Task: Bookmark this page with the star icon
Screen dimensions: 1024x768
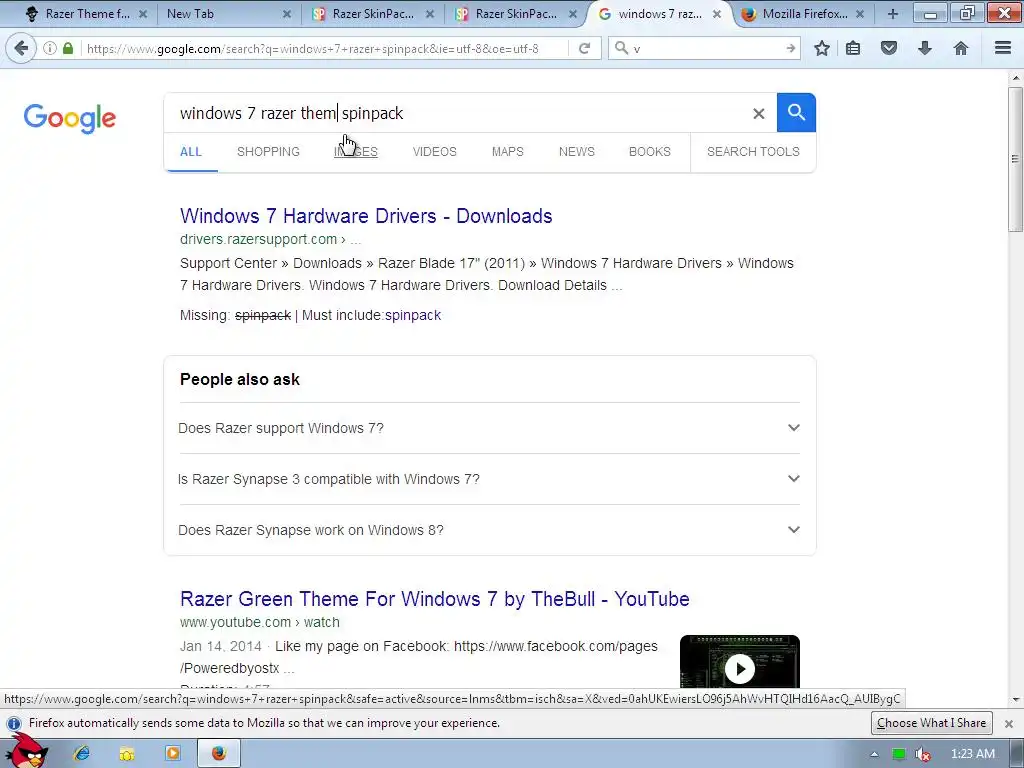Action: [822, 48]
